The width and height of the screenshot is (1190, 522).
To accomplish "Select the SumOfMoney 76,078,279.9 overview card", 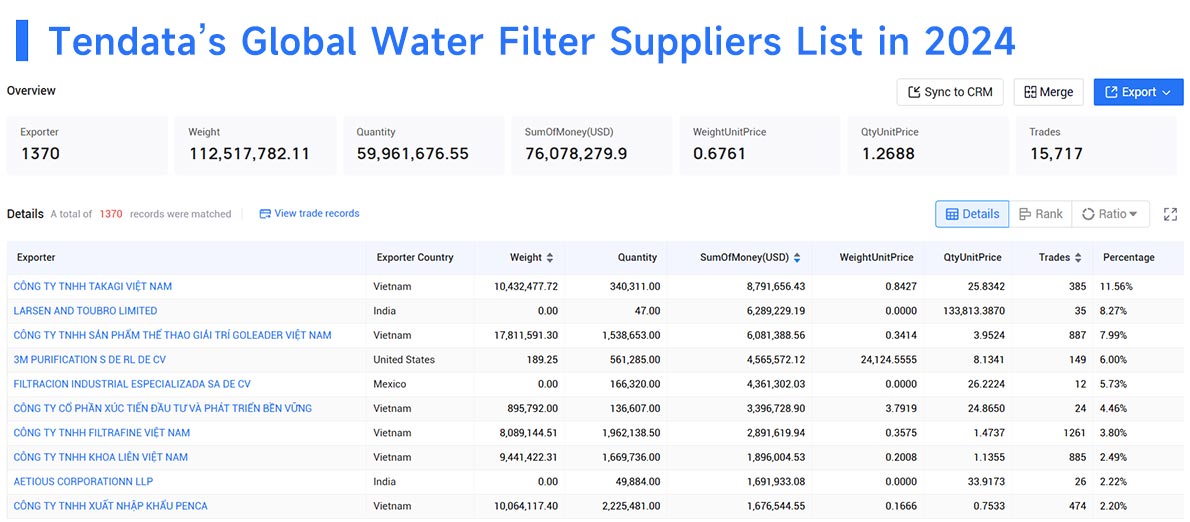I will [592, 145].
